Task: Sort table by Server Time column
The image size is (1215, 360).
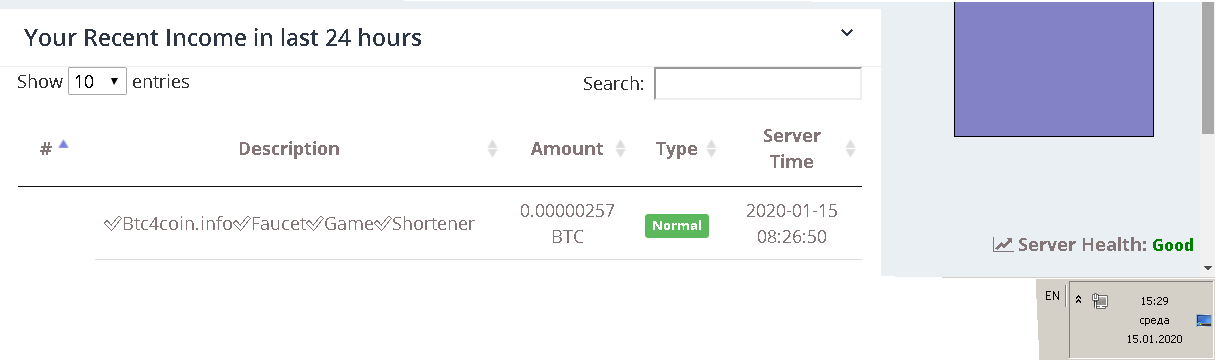Action: 792,148
